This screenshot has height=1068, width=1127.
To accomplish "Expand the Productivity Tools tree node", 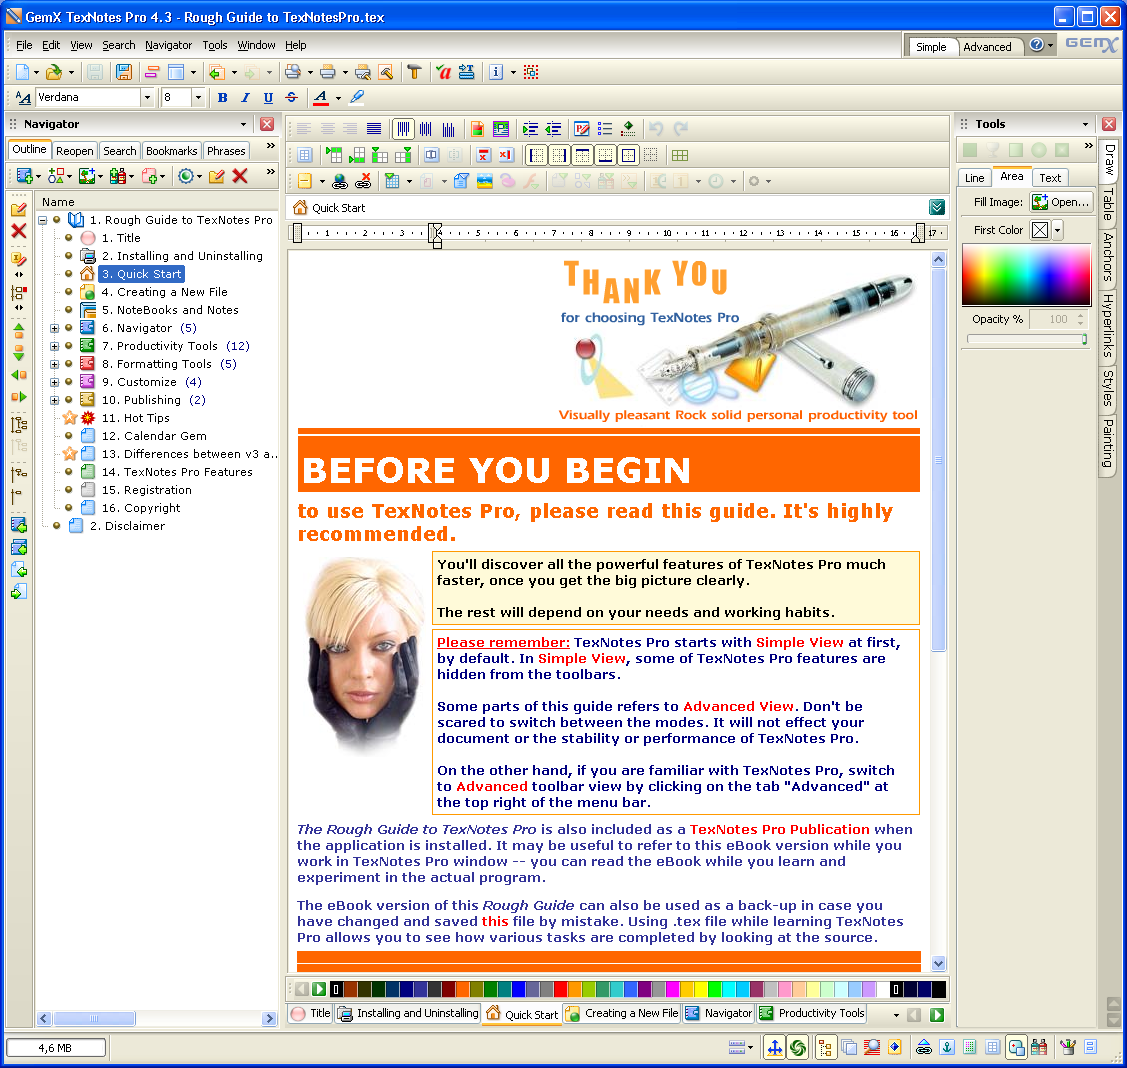I will click(55, 346).
